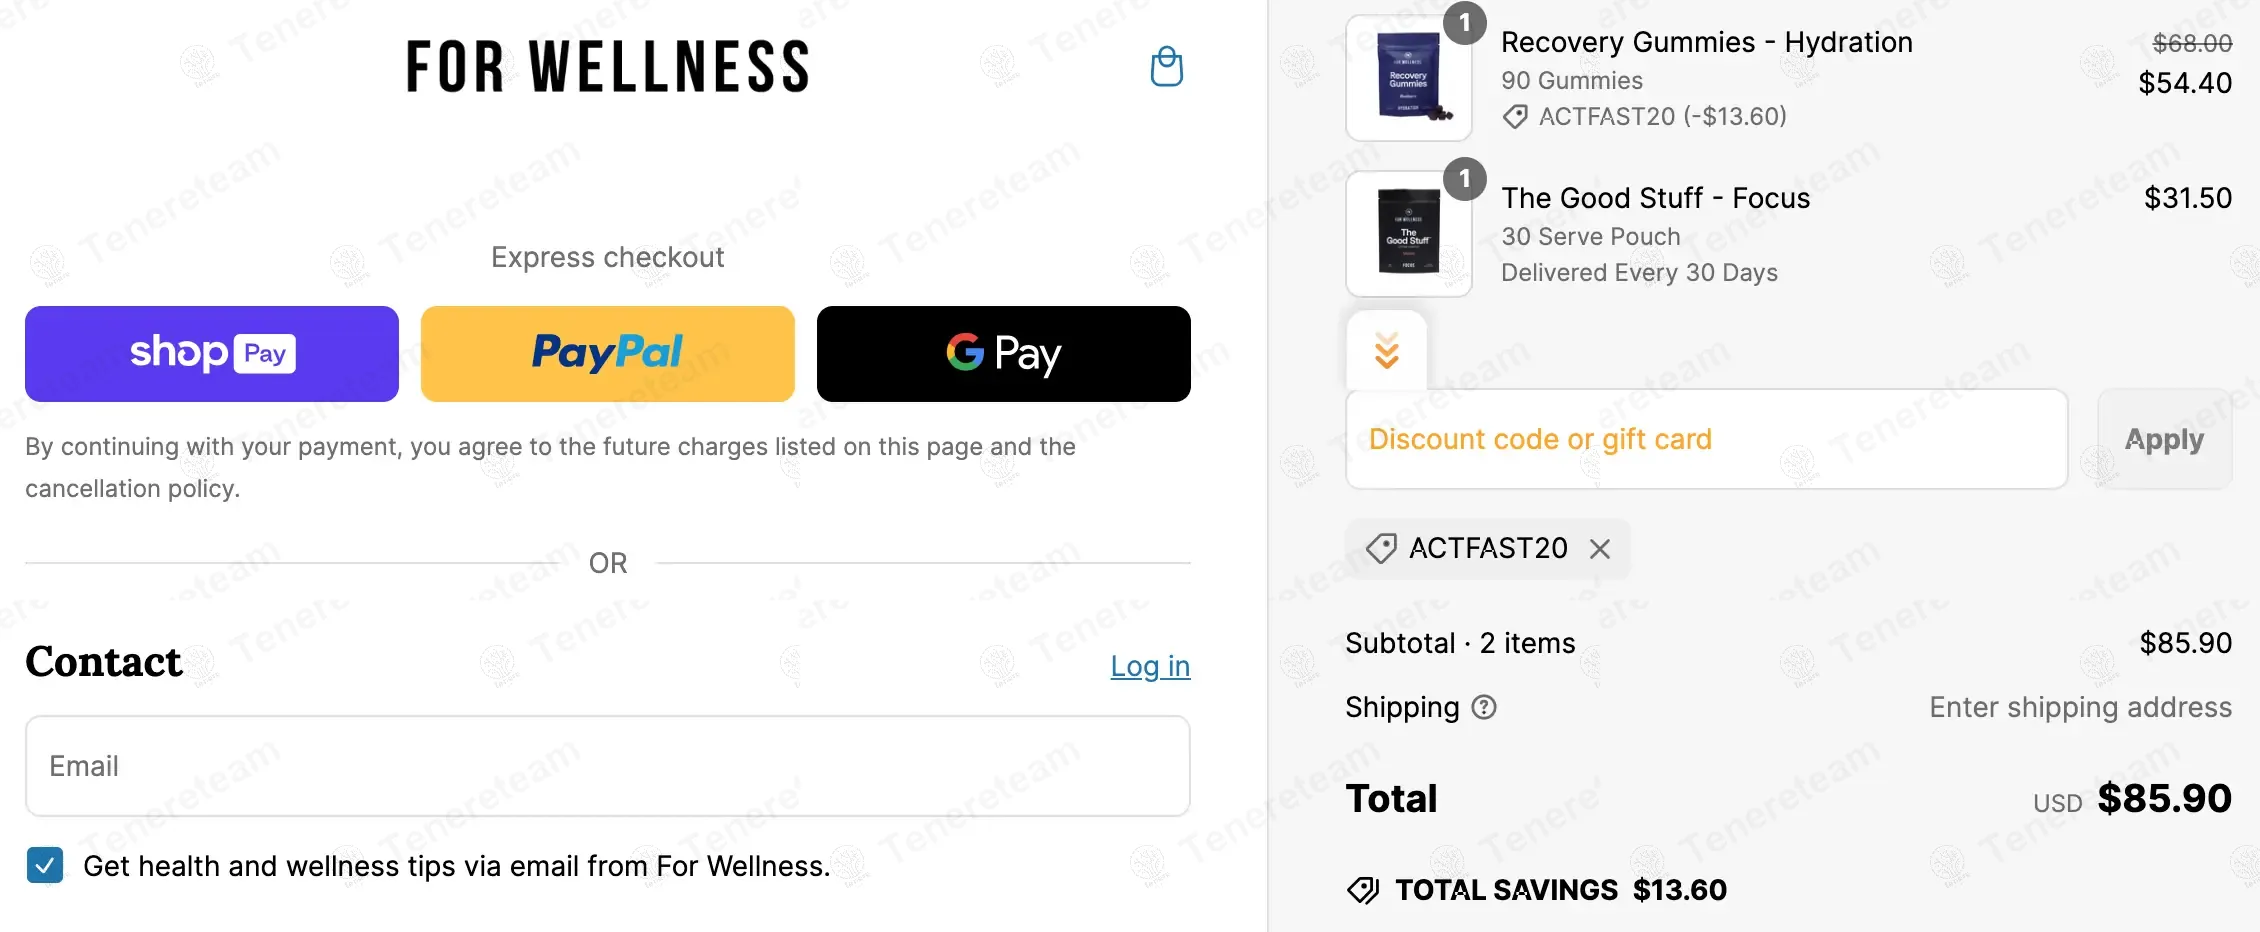2260x932 pixels.
Task: Open the shopping bag cart icon
Action: point(1166,67)
